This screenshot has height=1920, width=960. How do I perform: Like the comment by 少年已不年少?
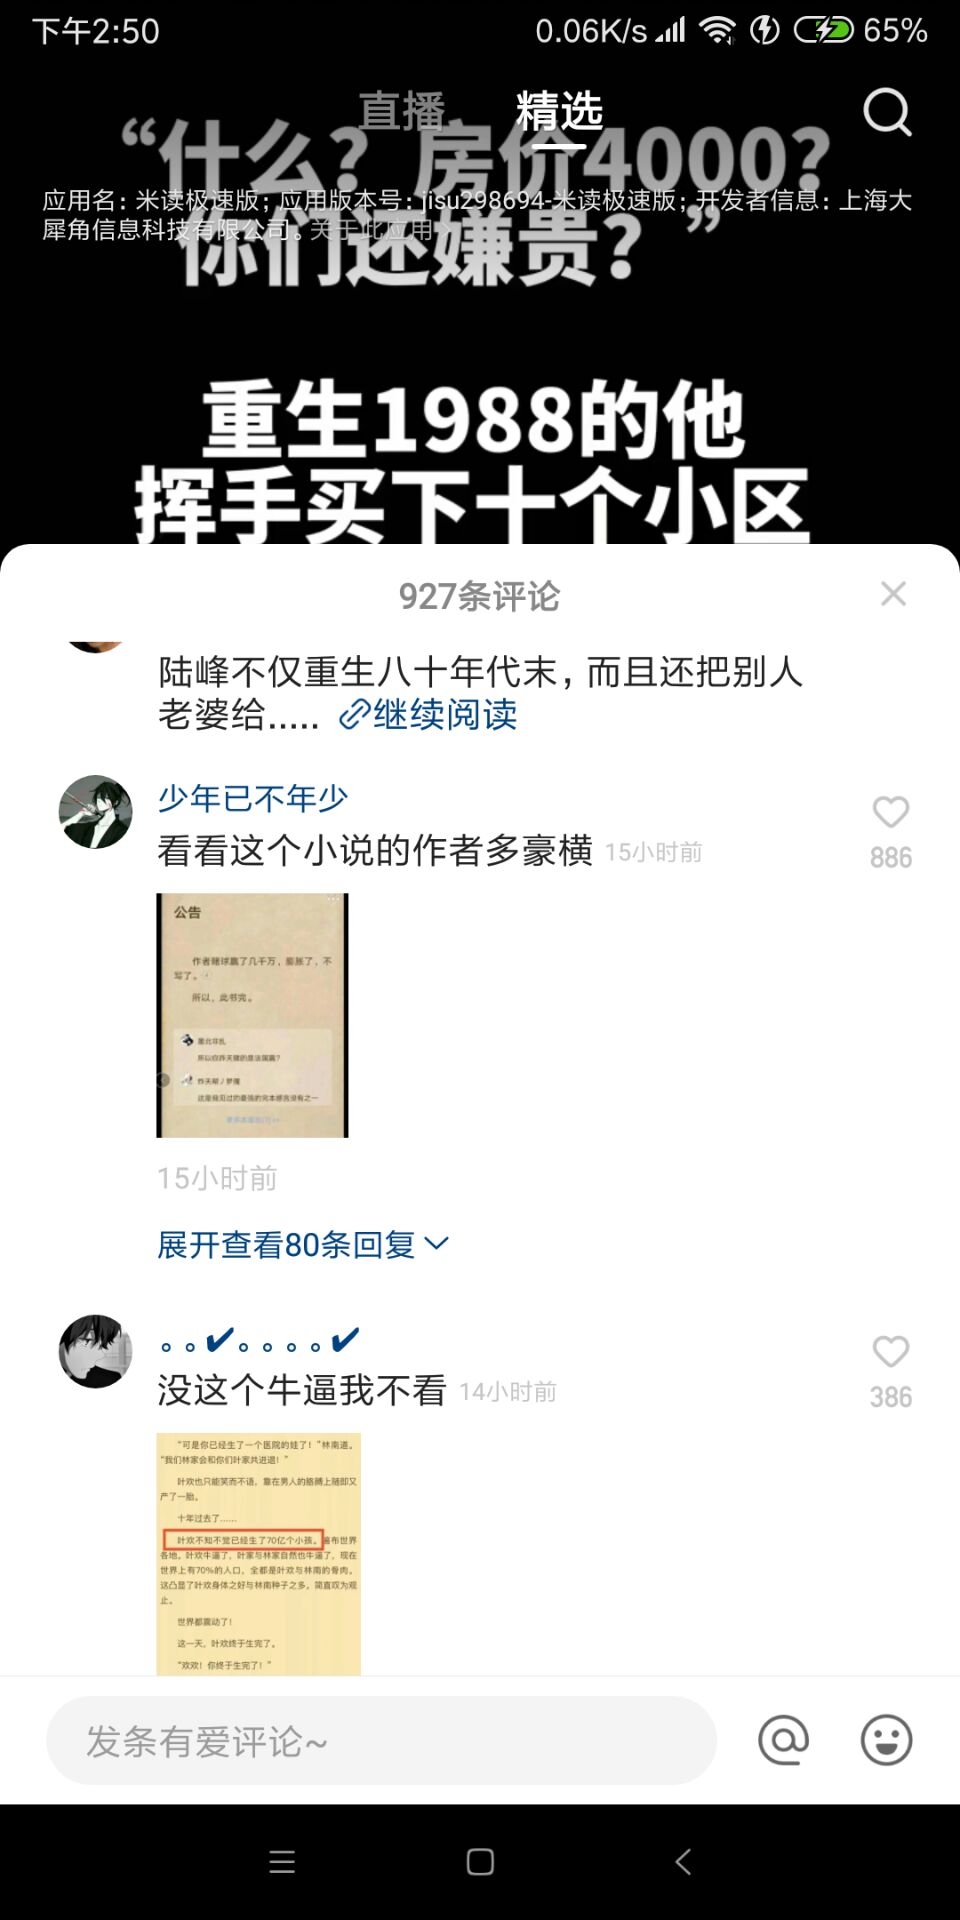[890, 812]
